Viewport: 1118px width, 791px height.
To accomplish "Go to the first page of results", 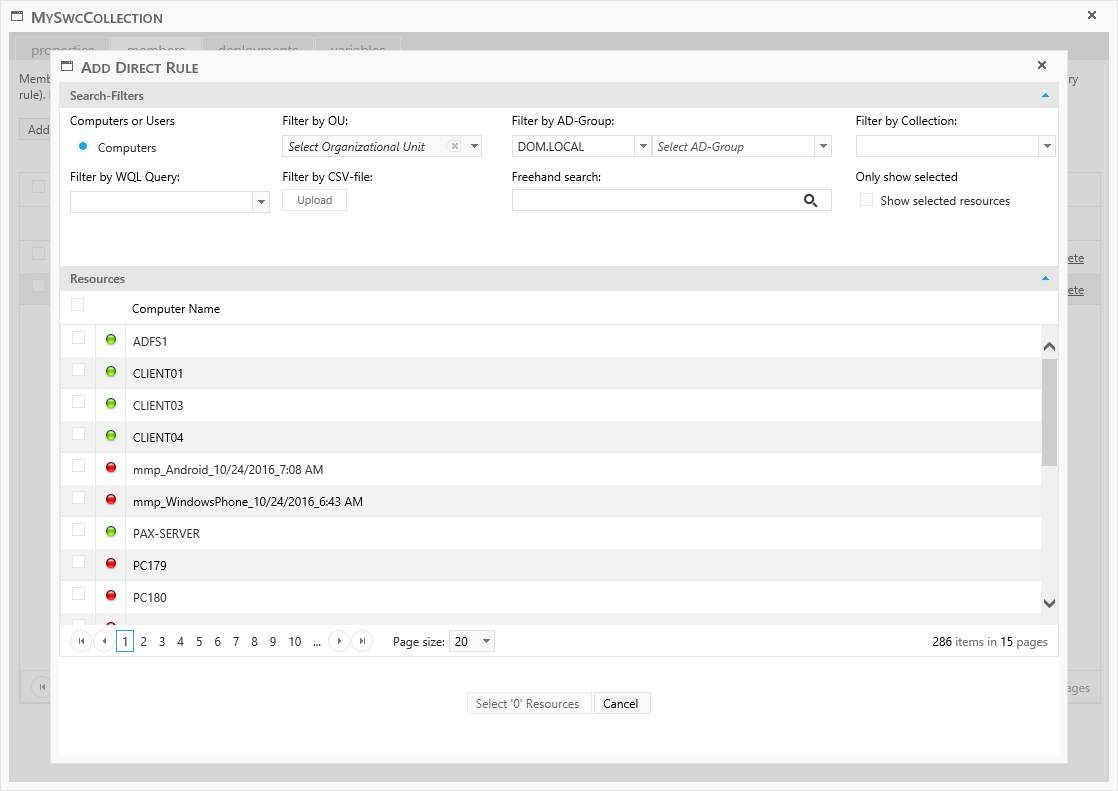I will [79, 642].
